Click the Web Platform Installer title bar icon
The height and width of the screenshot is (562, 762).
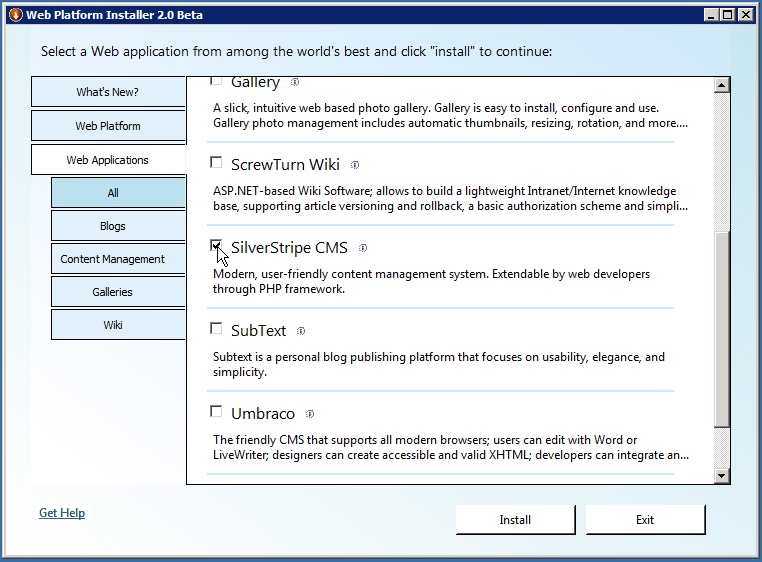click(16, 15)
